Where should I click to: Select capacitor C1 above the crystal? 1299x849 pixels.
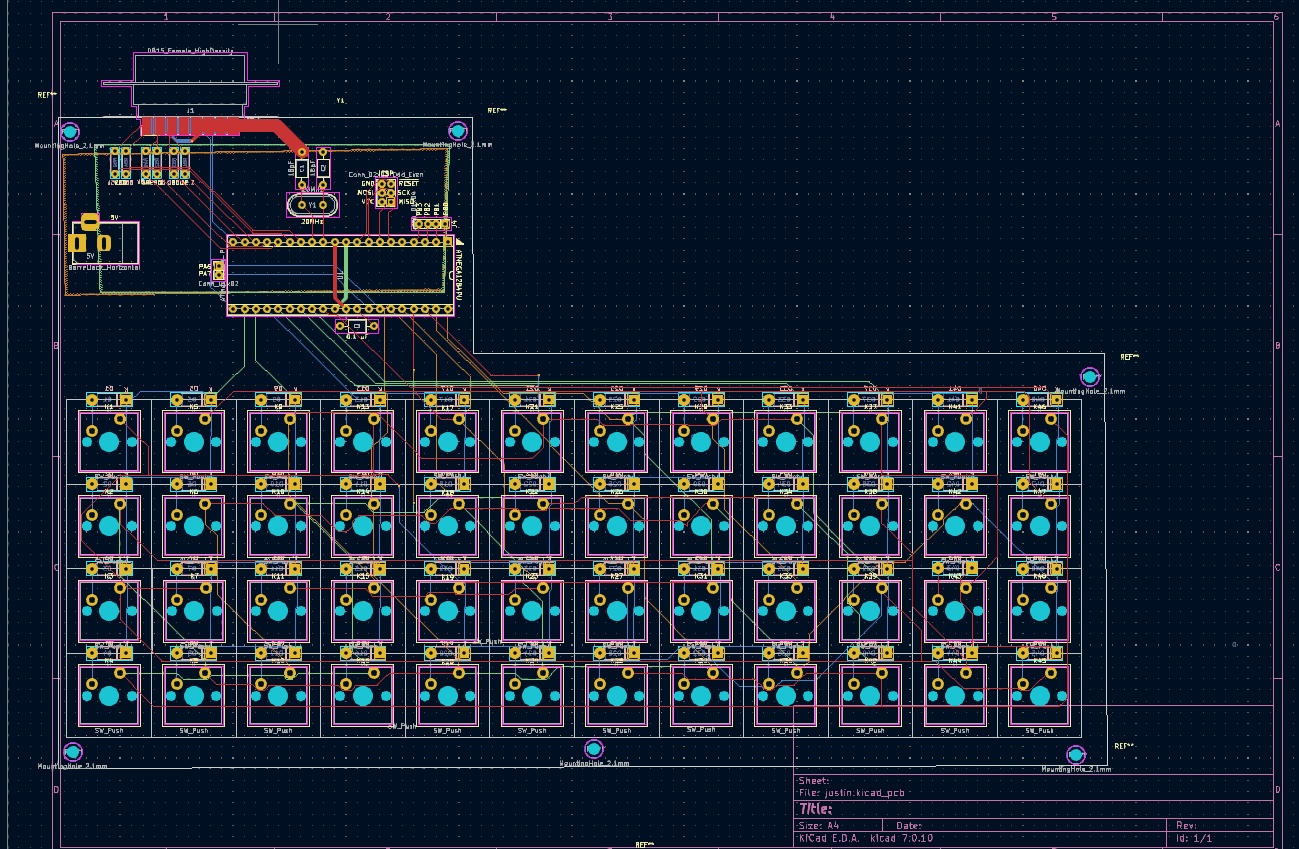click(302, 167)
